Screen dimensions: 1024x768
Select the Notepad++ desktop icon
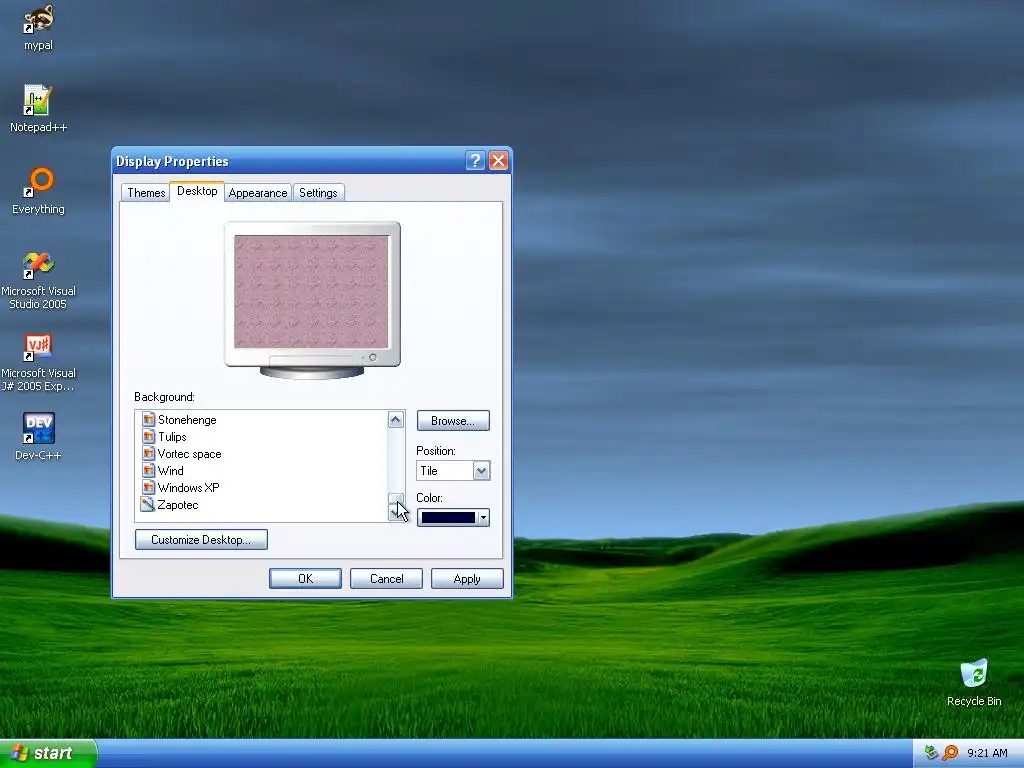[x=38, y=101]
